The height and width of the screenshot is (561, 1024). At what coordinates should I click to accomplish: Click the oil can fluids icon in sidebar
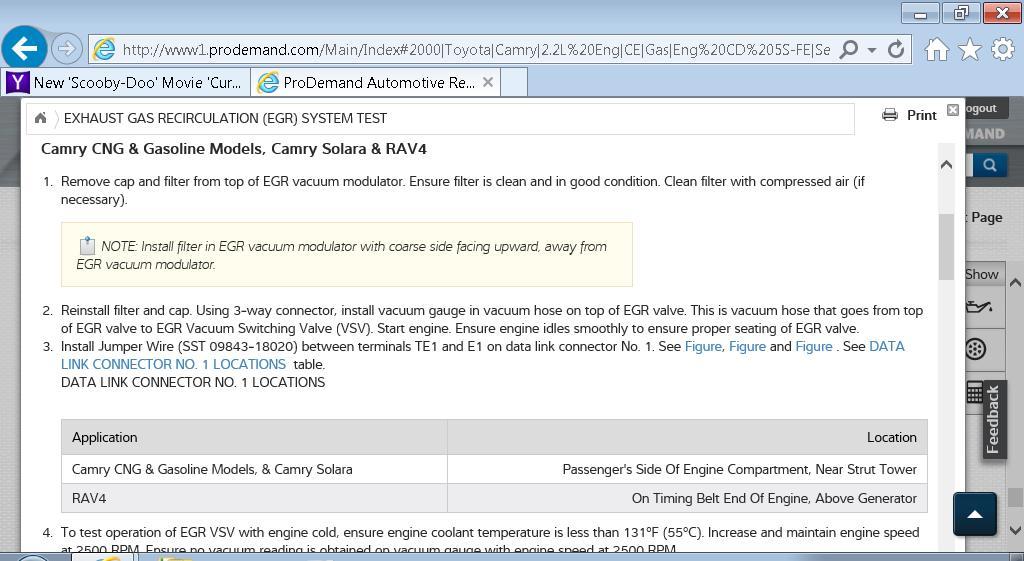[978, 306]
